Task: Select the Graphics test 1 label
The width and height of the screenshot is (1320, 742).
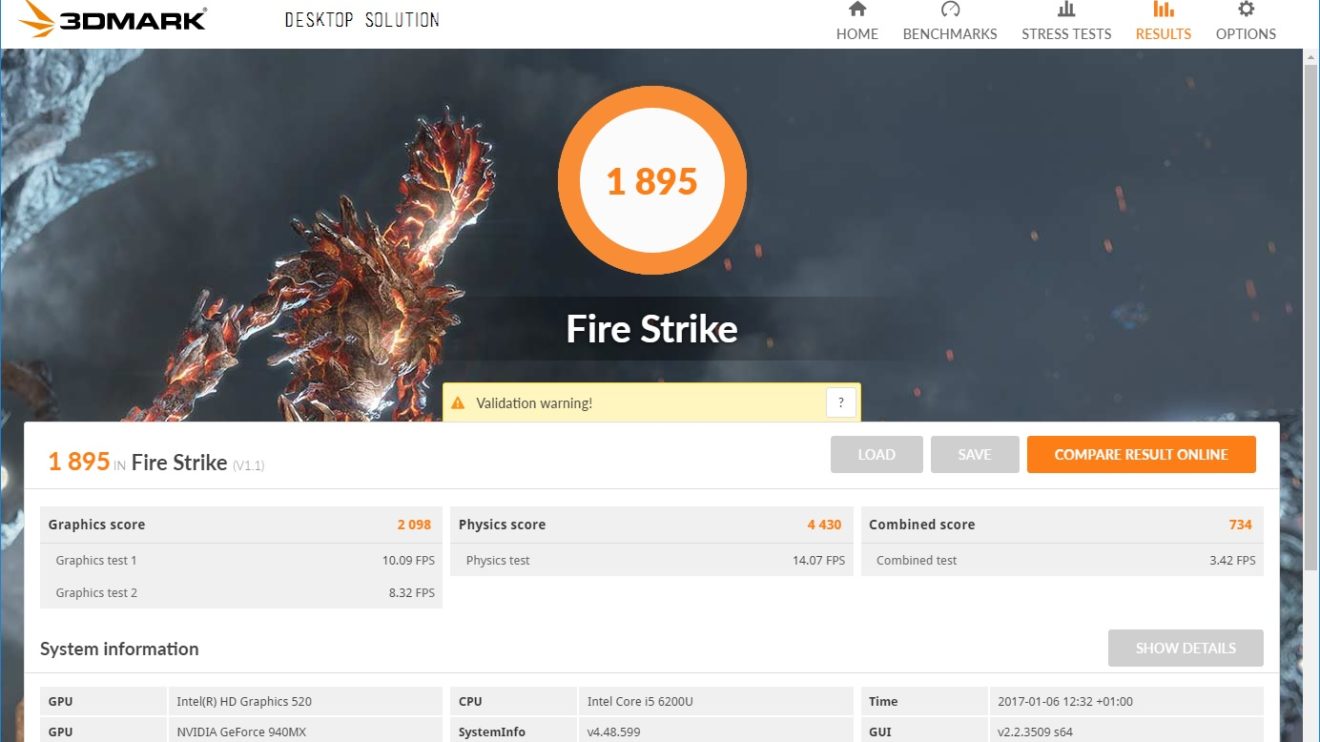Action: pyautogui.click(x=96, y=560)
